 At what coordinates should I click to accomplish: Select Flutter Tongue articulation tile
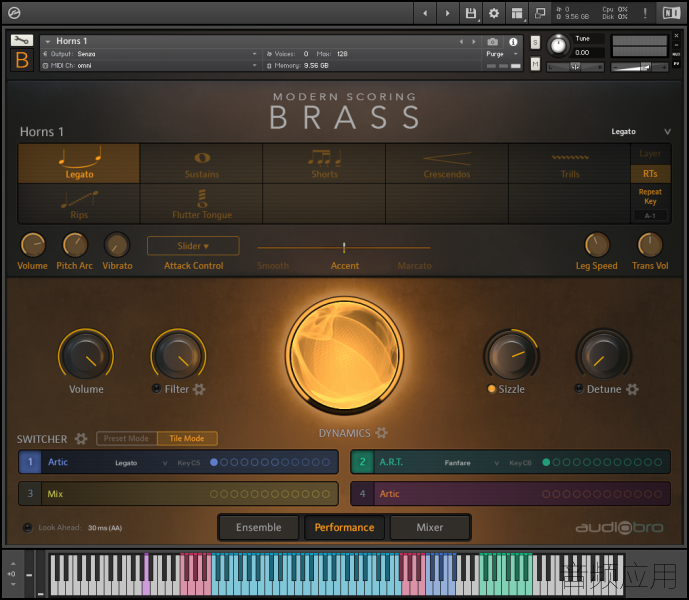tap(202, 204)
